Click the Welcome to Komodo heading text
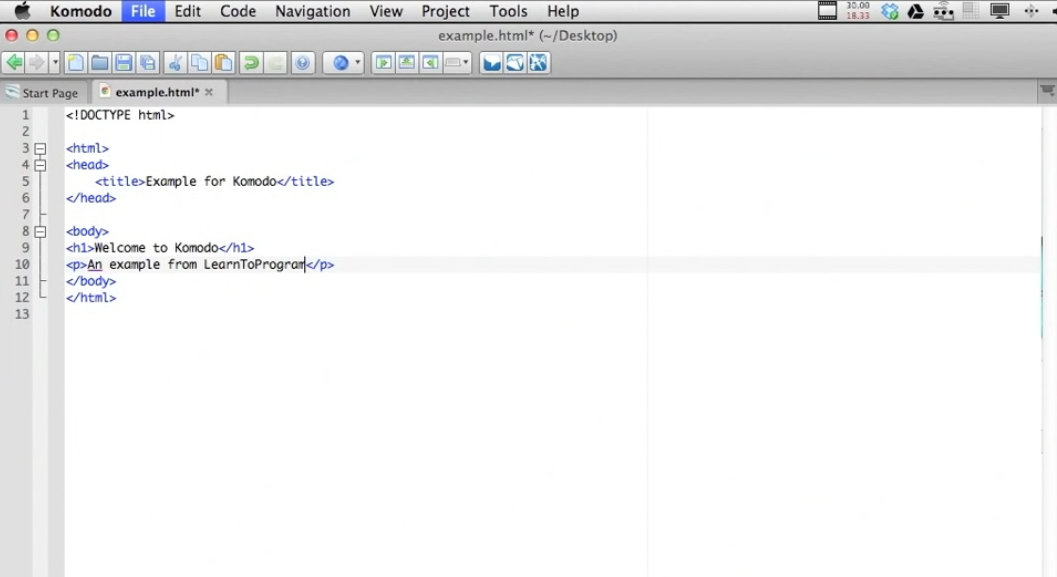This screenshot has width=1057, height=577. pyautogui.click(x=156, y=248)
